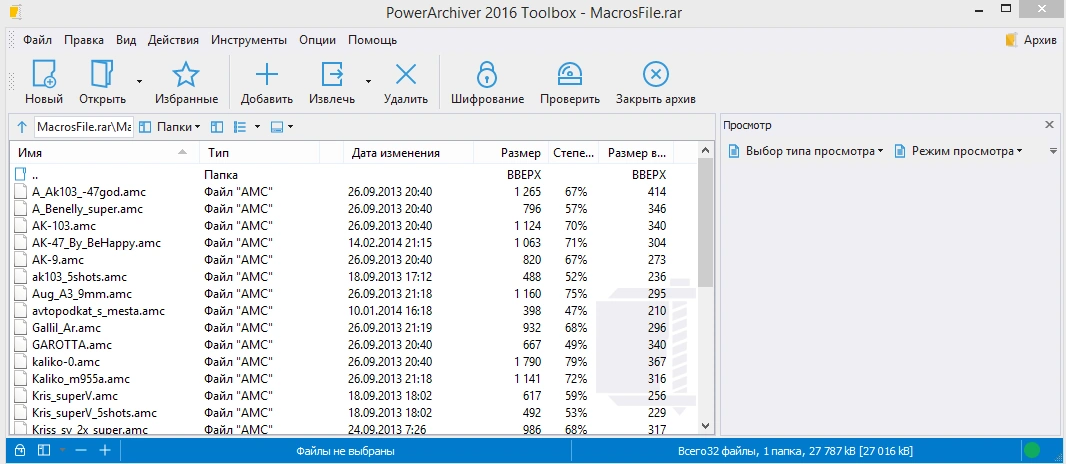Screen dimensions: 1066x464
Task: Click the minus icon in status bar
Action: [x=81, y=450]
